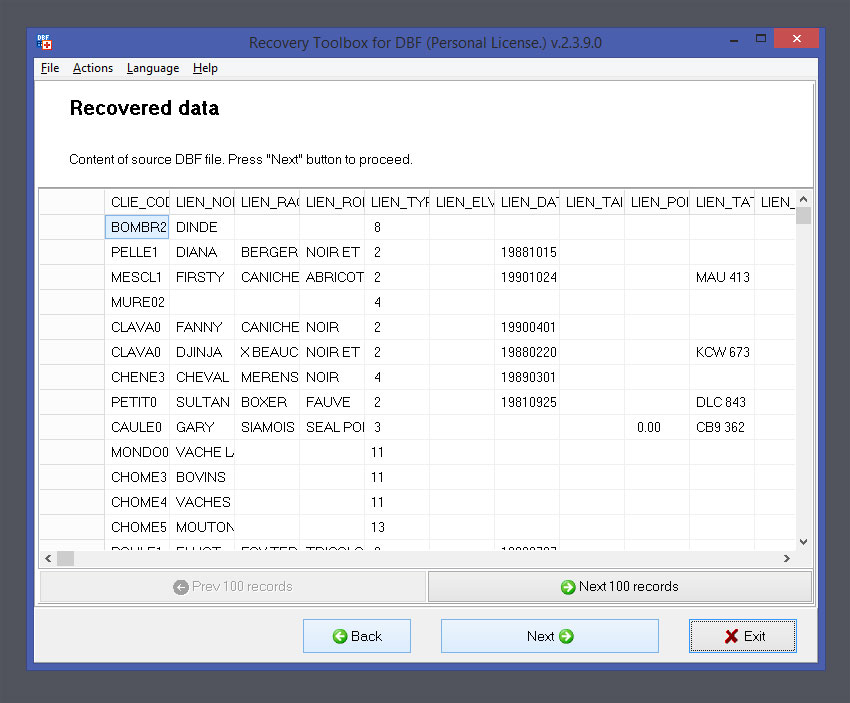850x703 pixels.
Task: Select the LIEN_TAI column header
Action: tap(593, 202)
